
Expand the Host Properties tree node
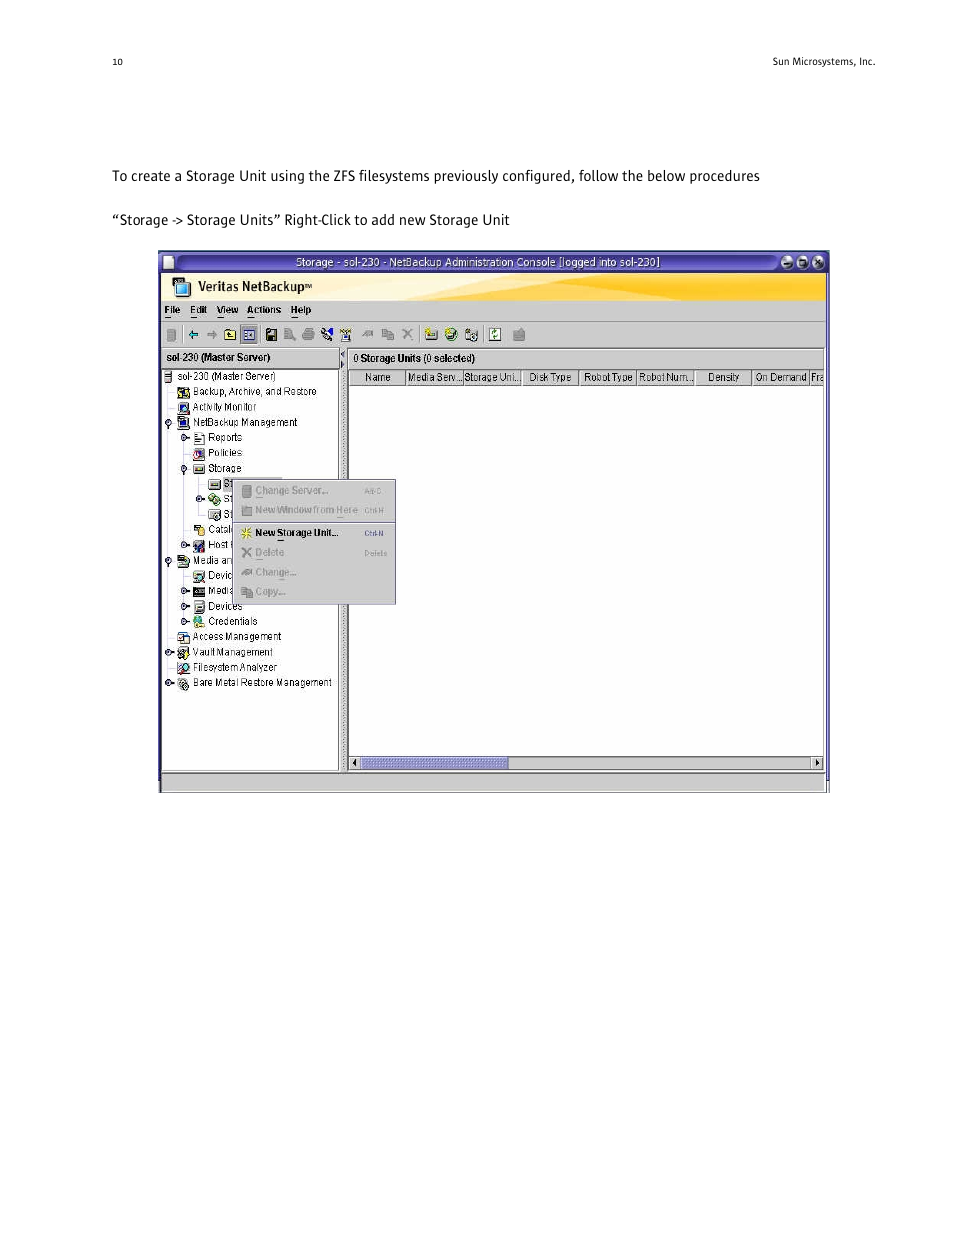click(x=185, y=545)
